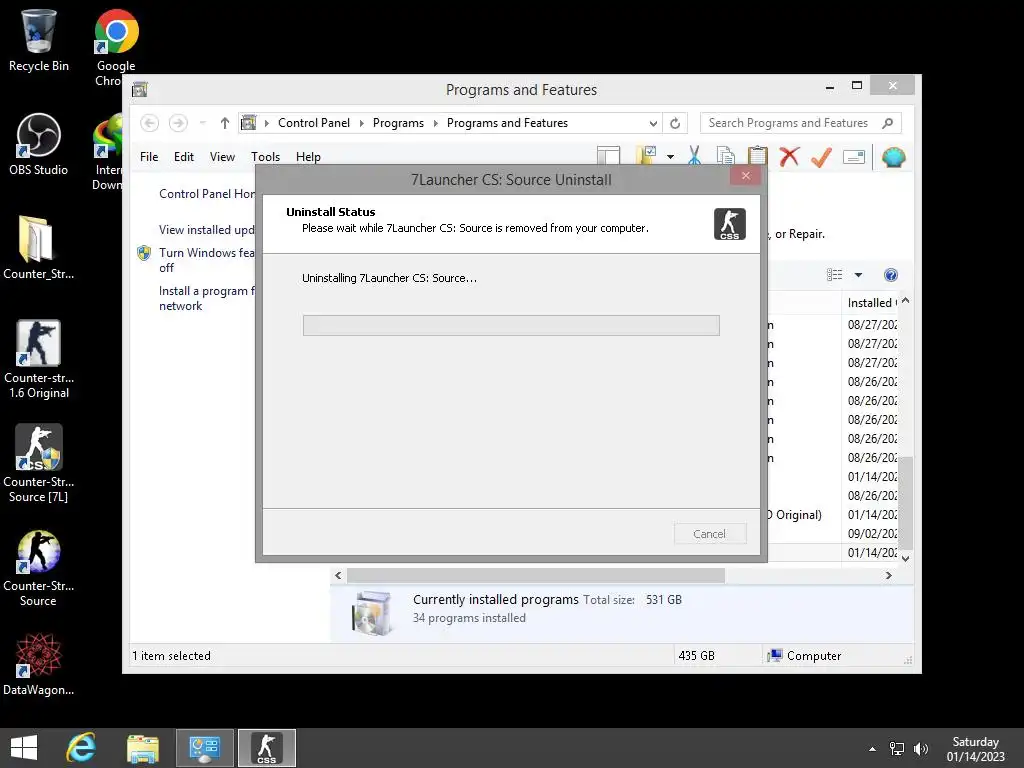Click vertical scrollbar down arrow in program list
The width and height of the screenshot is (1024, 768).
pyautogui.click(x=906, y=558)
